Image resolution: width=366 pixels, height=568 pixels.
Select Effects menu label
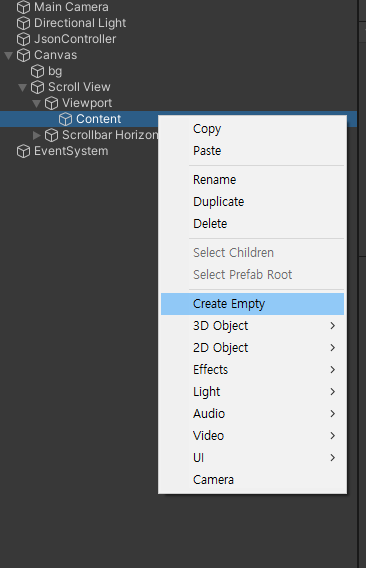(x=211, y=370)
